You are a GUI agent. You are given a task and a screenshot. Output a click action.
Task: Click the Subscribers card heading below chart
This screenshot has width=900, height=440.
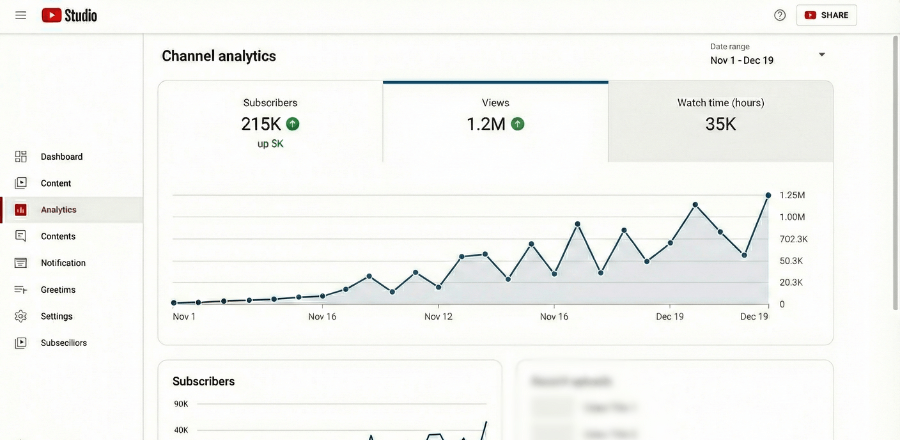point(204,381)
